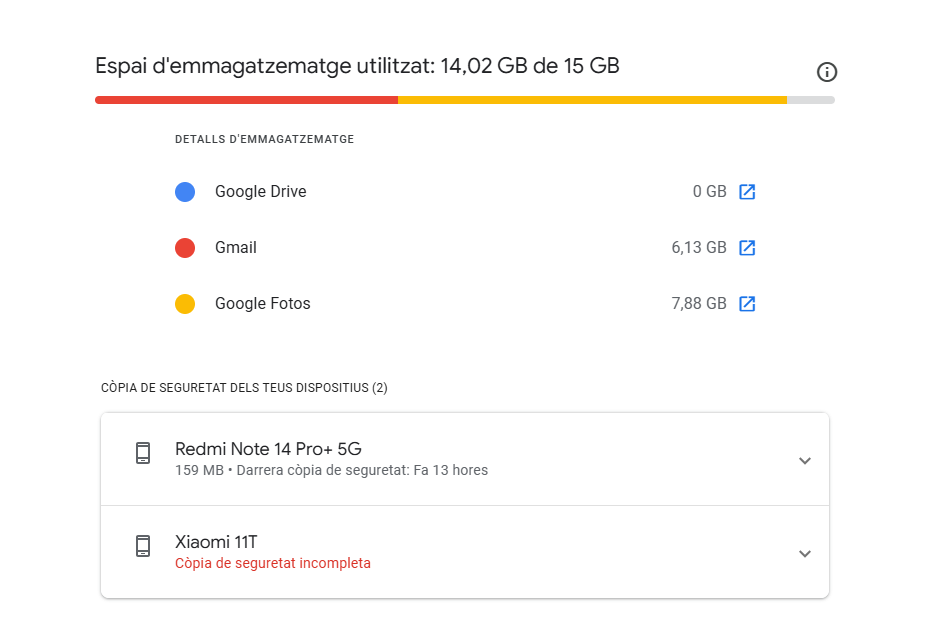This screenshot has width=932, height=631.
Task: Open Google Fotos via its external-link icon
Action: [x=747, y=304]
